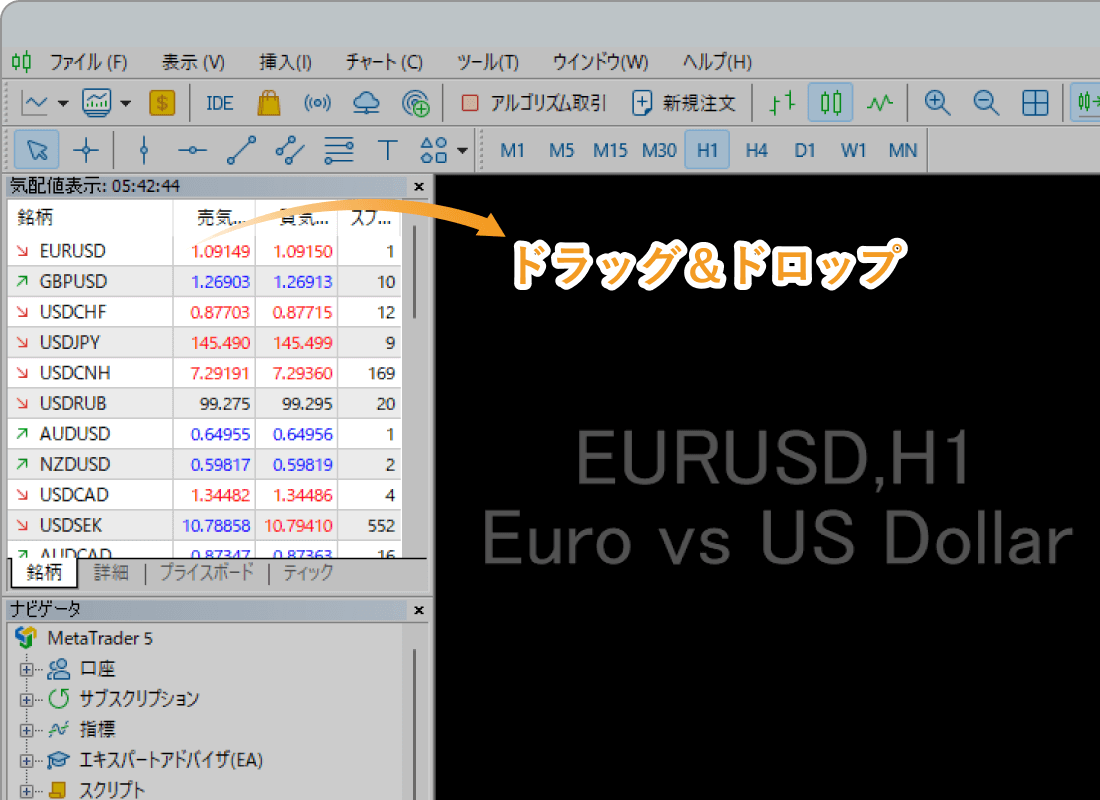
Task: Click the chart profiles monitor icon
Action: [x=97, y=103]
